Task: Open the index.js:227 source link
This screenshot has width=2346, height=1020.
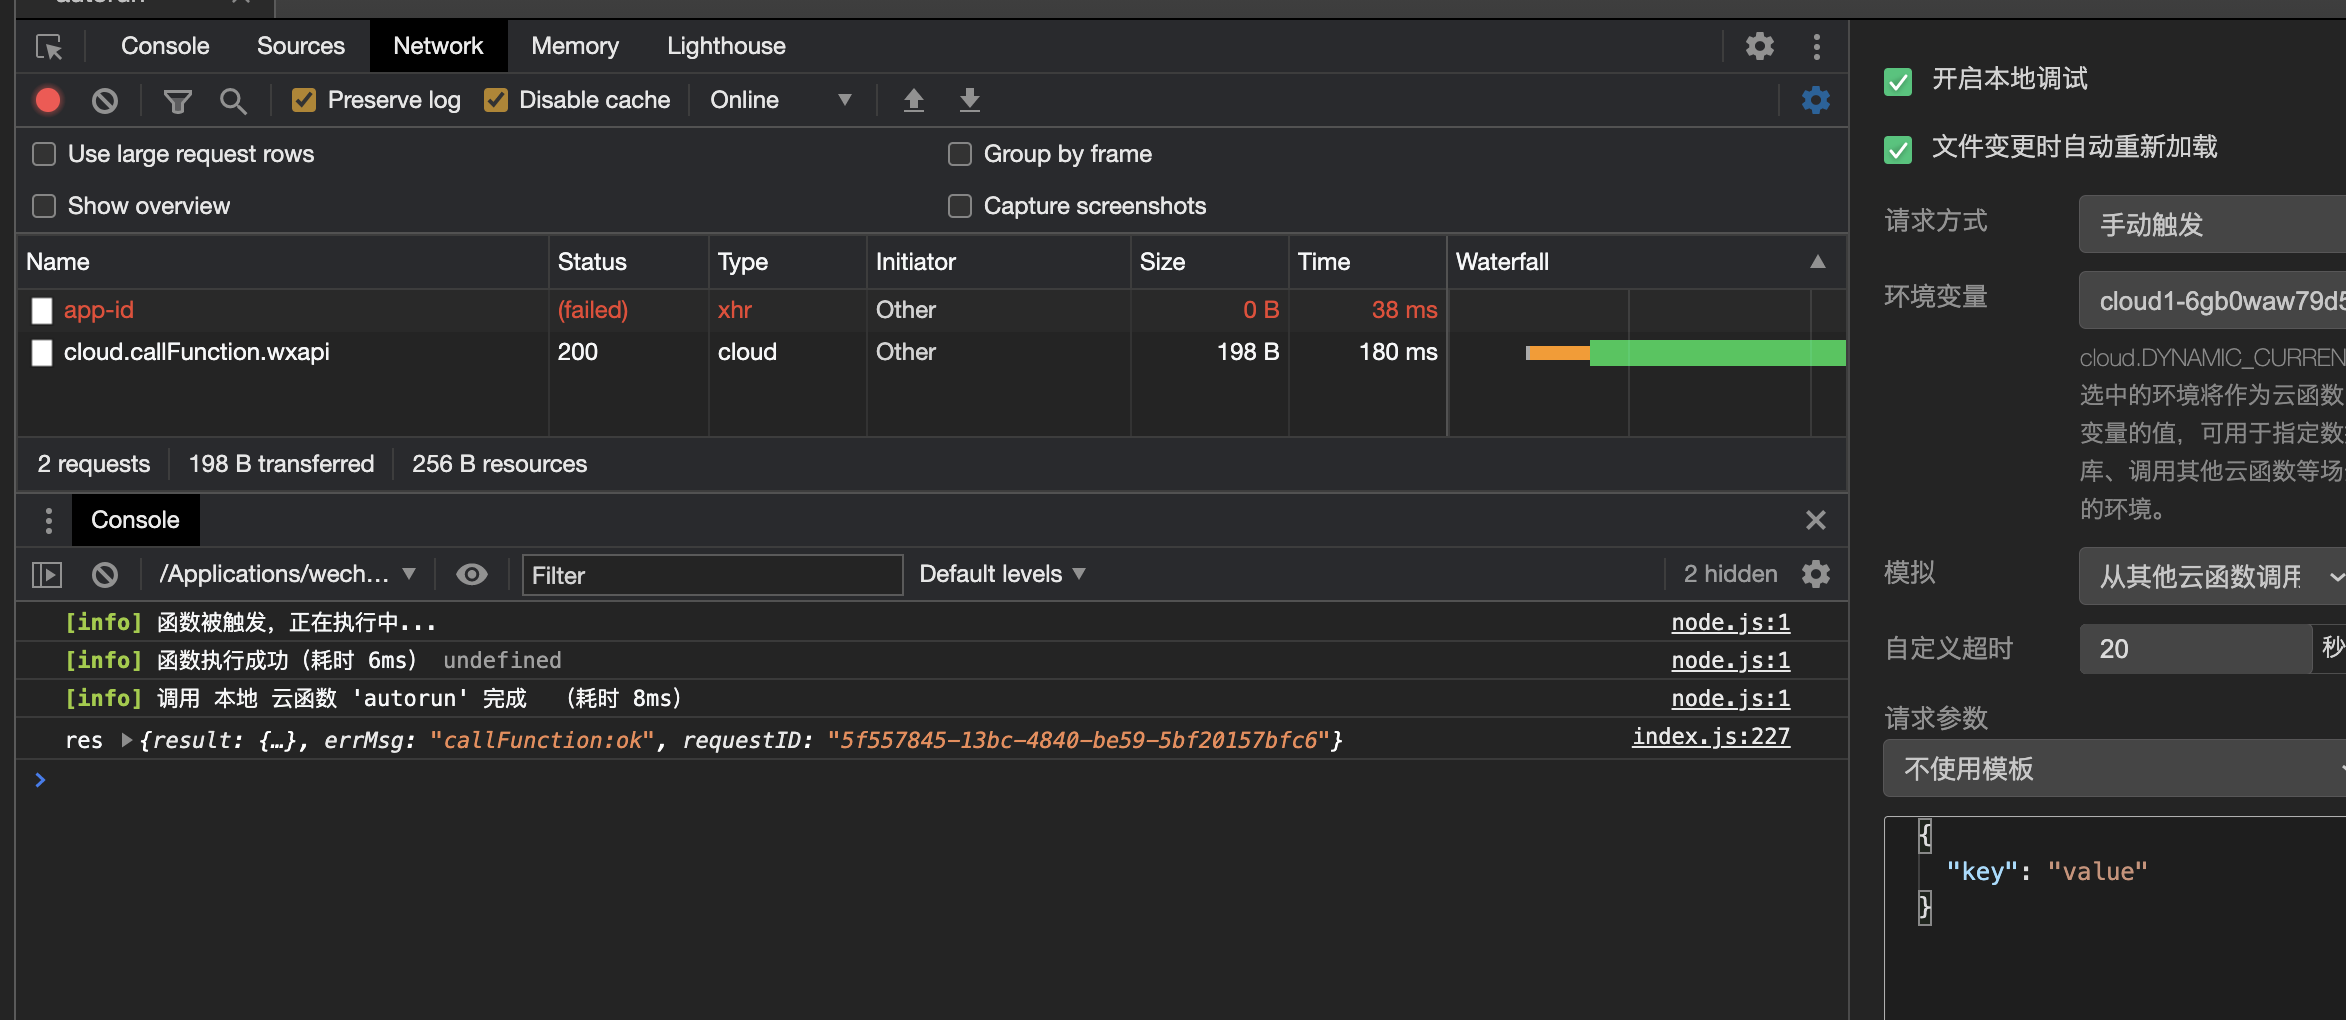Action: tap(1710, 737)
